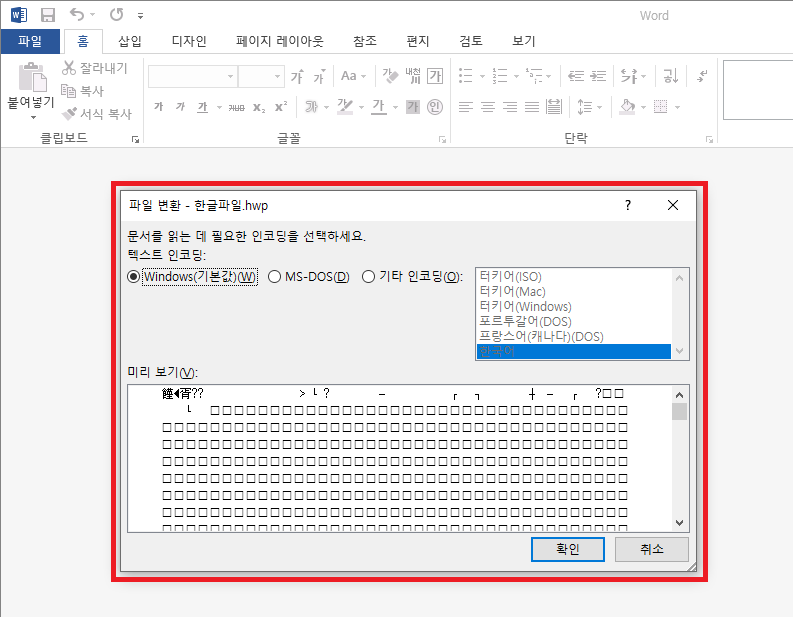The height and width of the screenshot is (617, 793).
Task: Decrease font size with shrink font icon
Action: point(319,76)
